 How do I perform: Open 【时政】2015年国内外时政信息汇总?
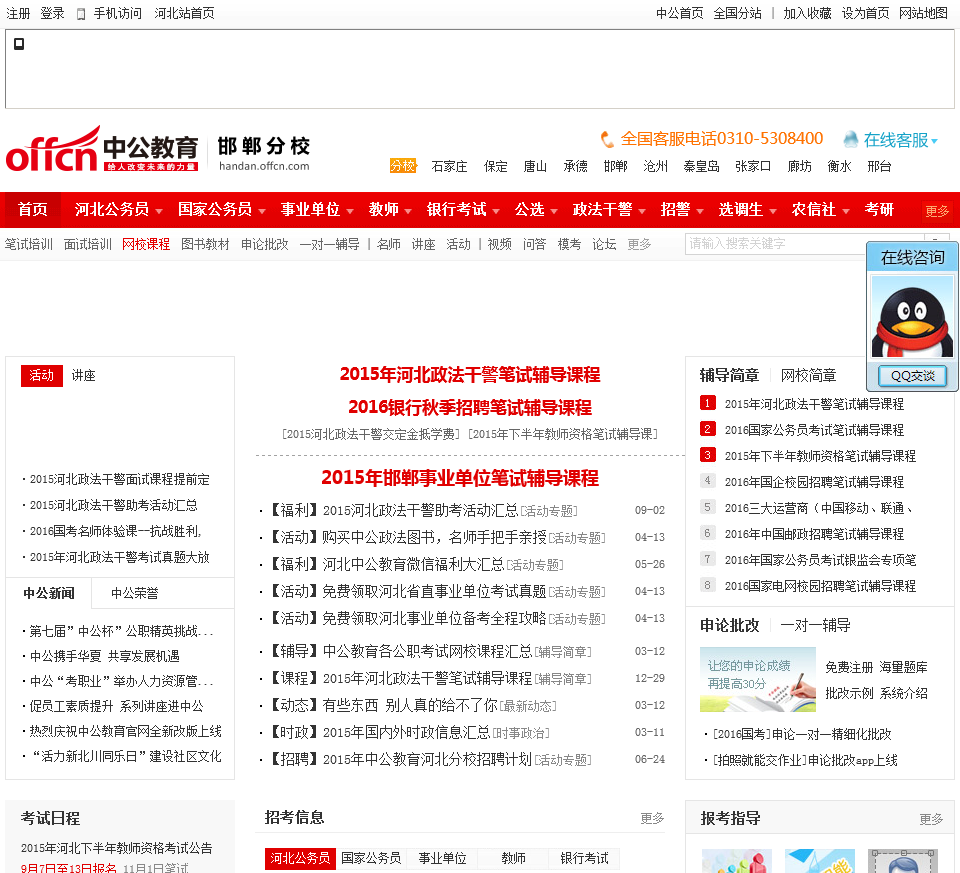380,732
